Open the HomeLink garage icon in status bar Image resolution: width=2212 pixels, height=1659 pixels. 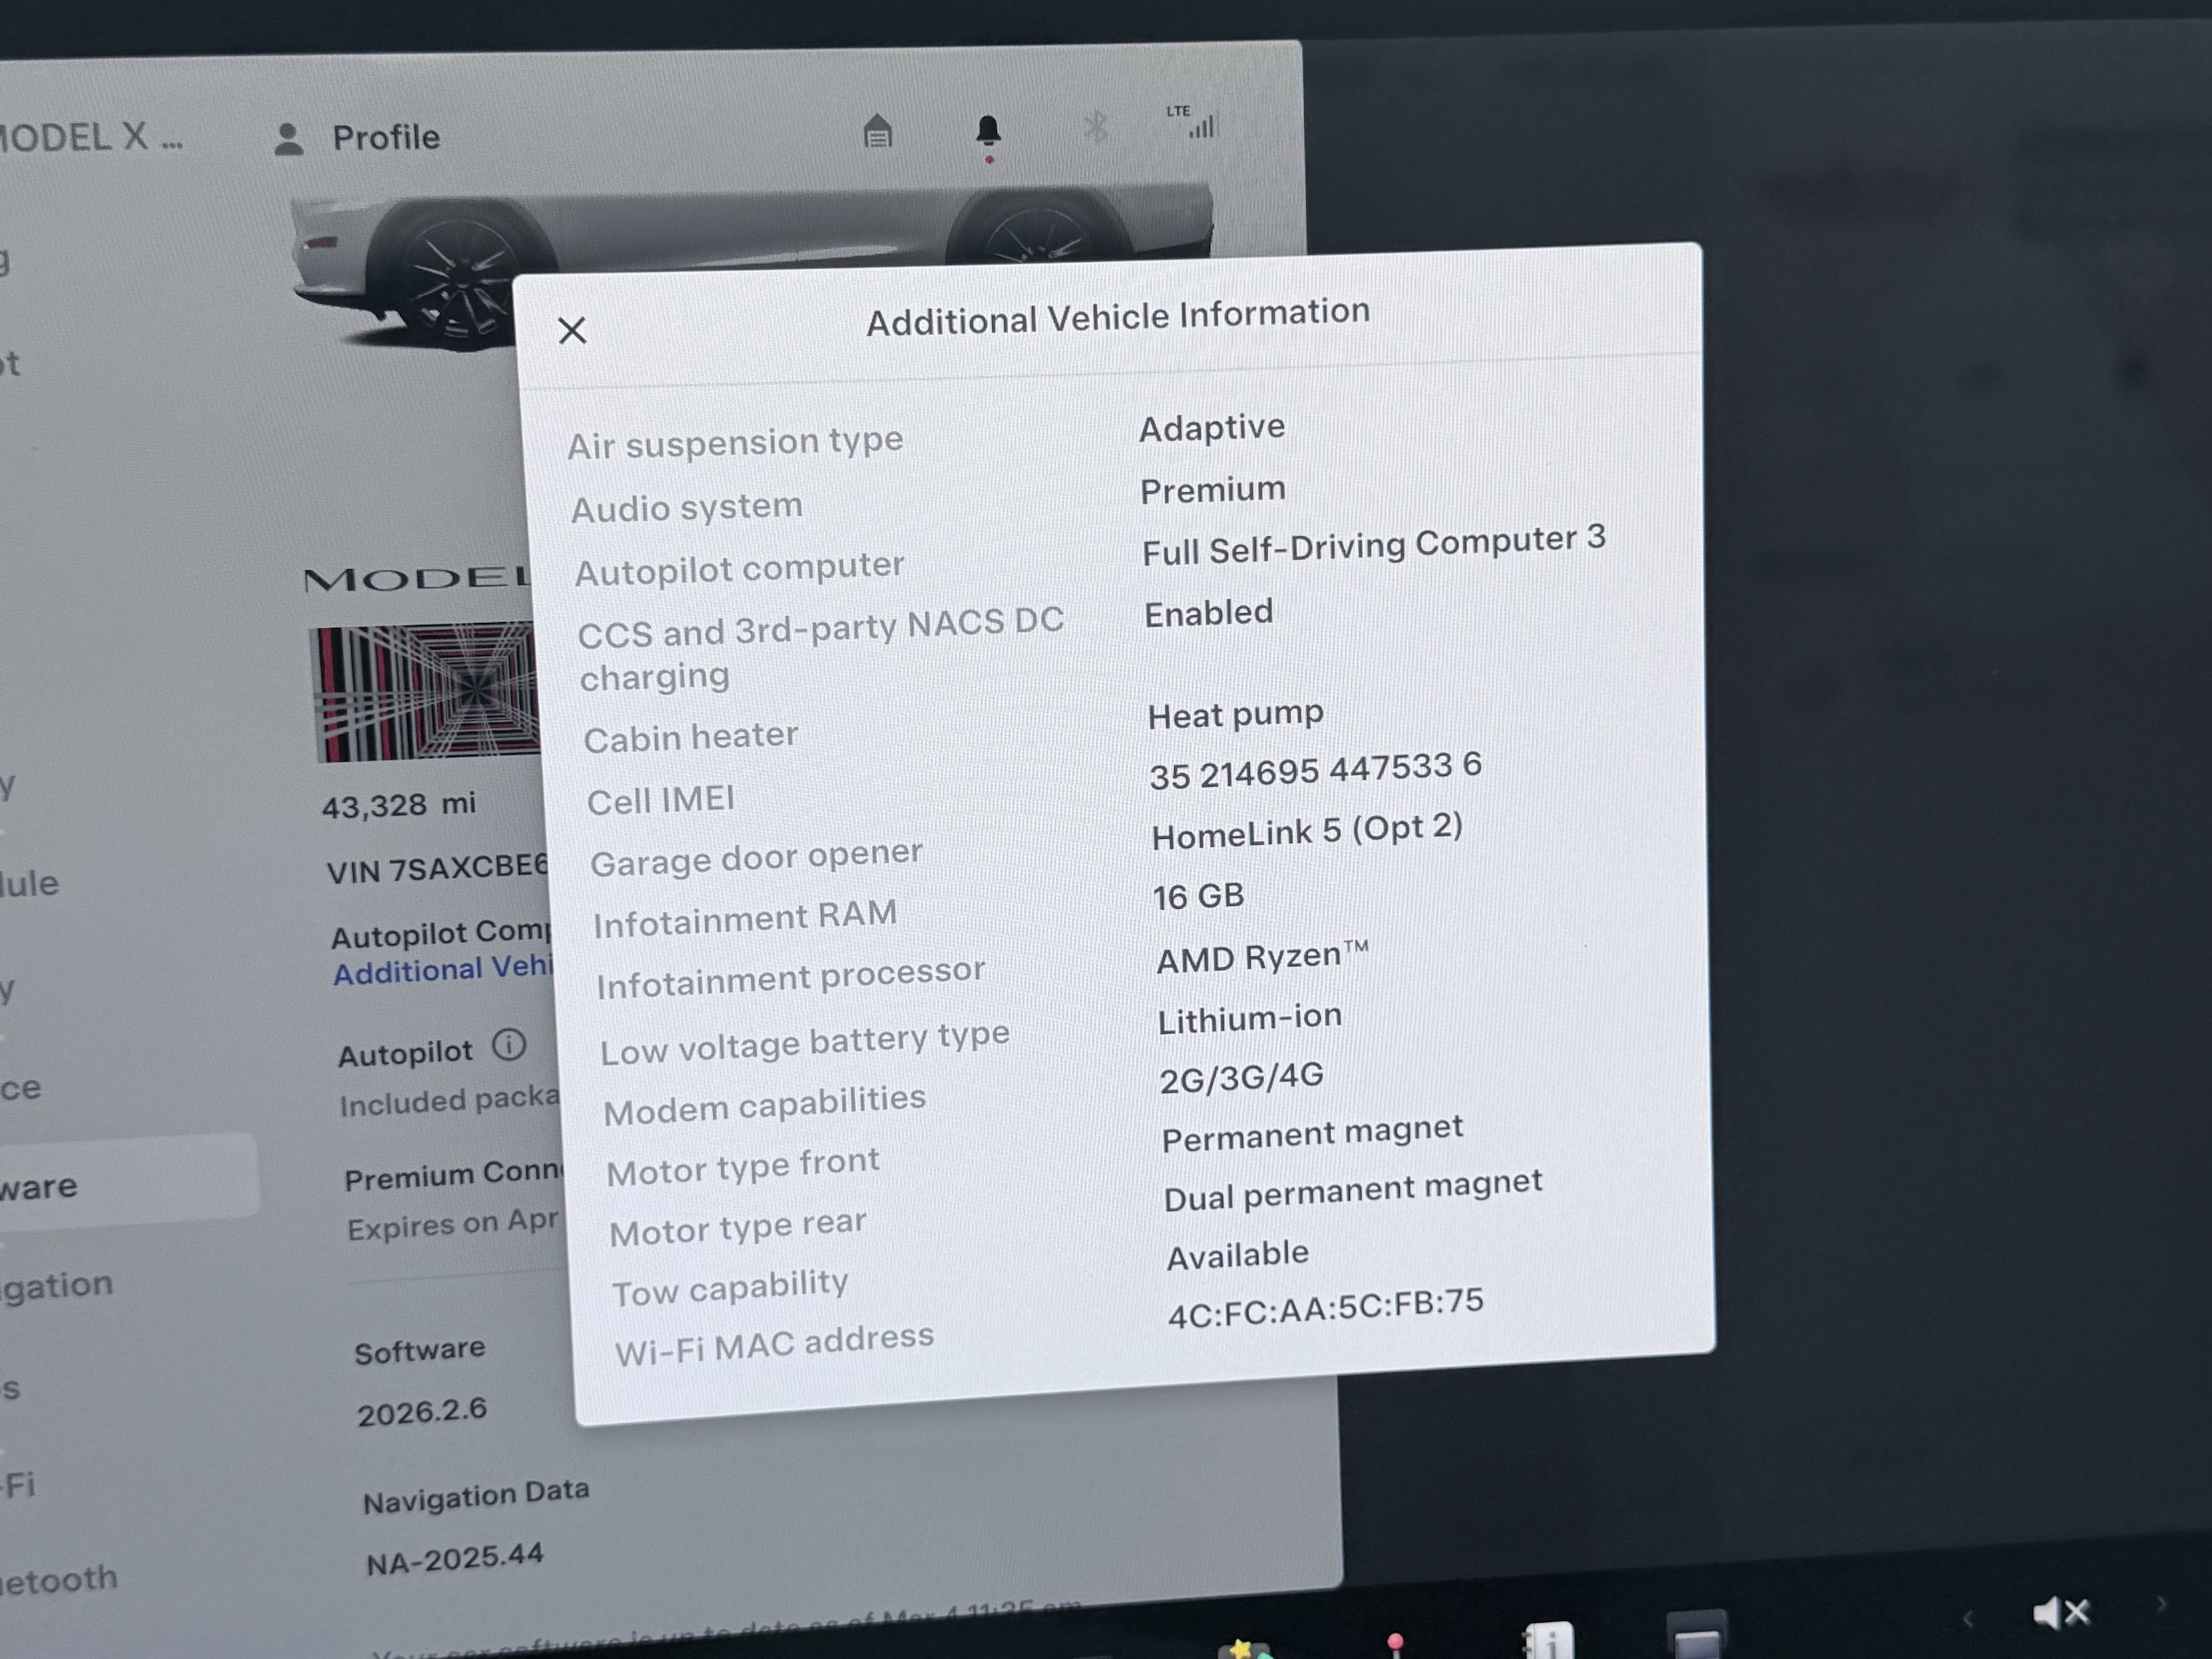pos(877,131)
